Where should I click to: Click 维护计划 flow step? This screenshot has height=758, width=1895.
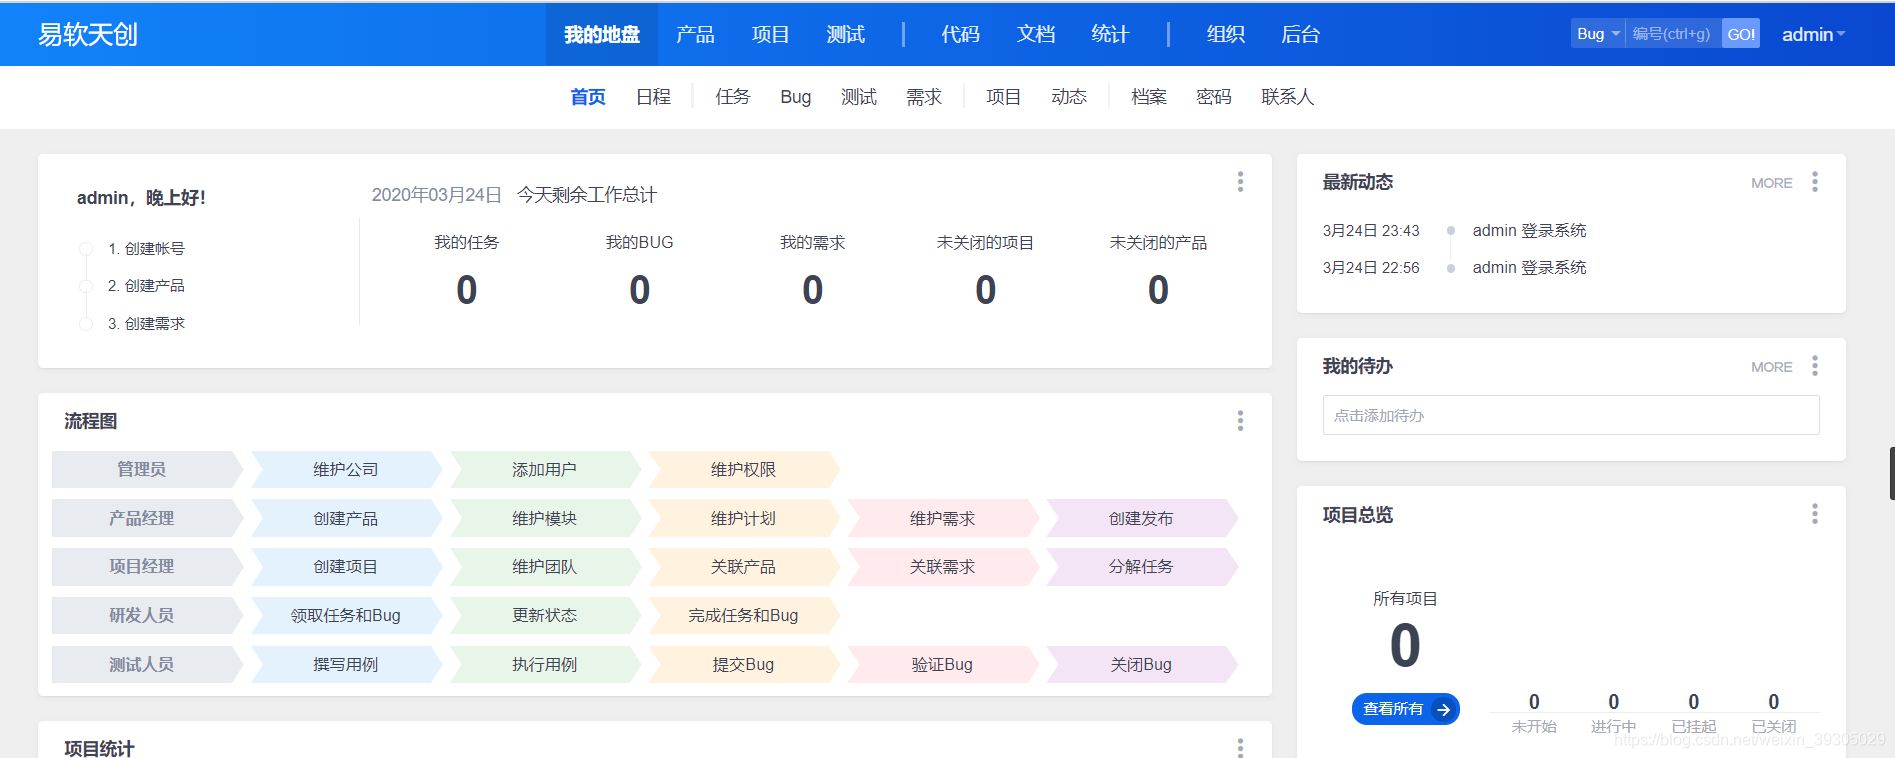coord(744,518)
